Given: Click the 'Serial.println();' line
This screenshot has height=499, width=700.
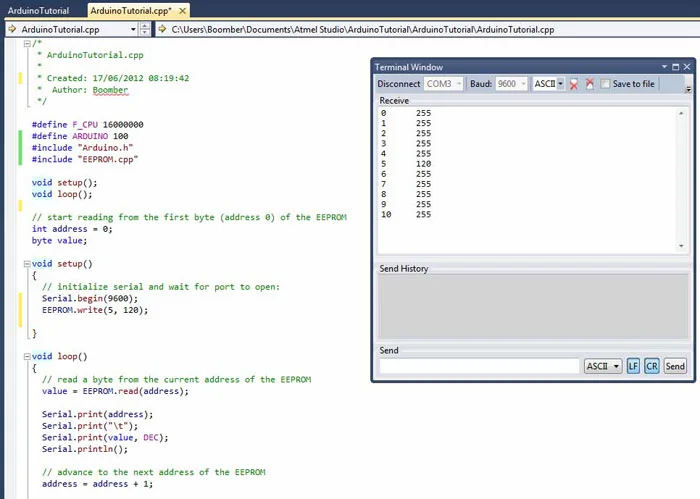Looking at the screenshot, I should click(85, 449).
